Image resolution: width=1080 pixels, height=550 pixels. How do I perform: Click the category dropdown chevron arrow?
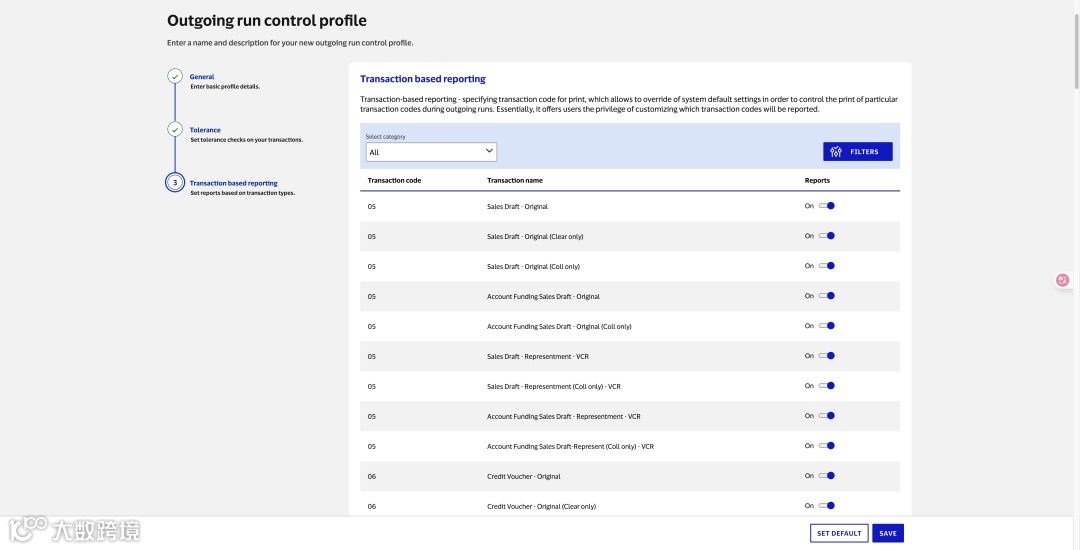[x=489, y=151]
